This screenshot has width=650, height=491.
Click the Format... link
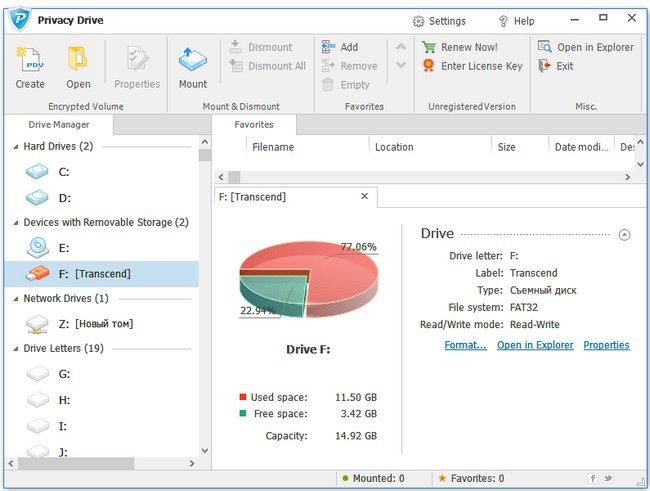pos(466,345)
